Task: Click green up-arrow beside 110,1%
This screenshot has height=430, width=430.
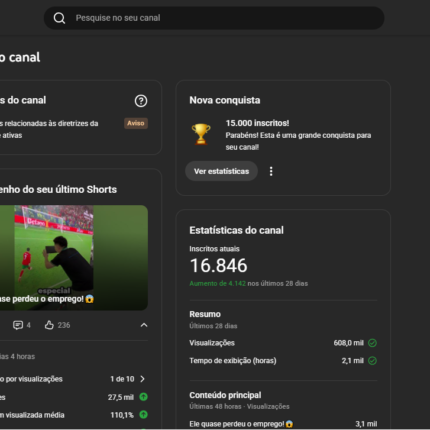Action: [x=143, y=415]
